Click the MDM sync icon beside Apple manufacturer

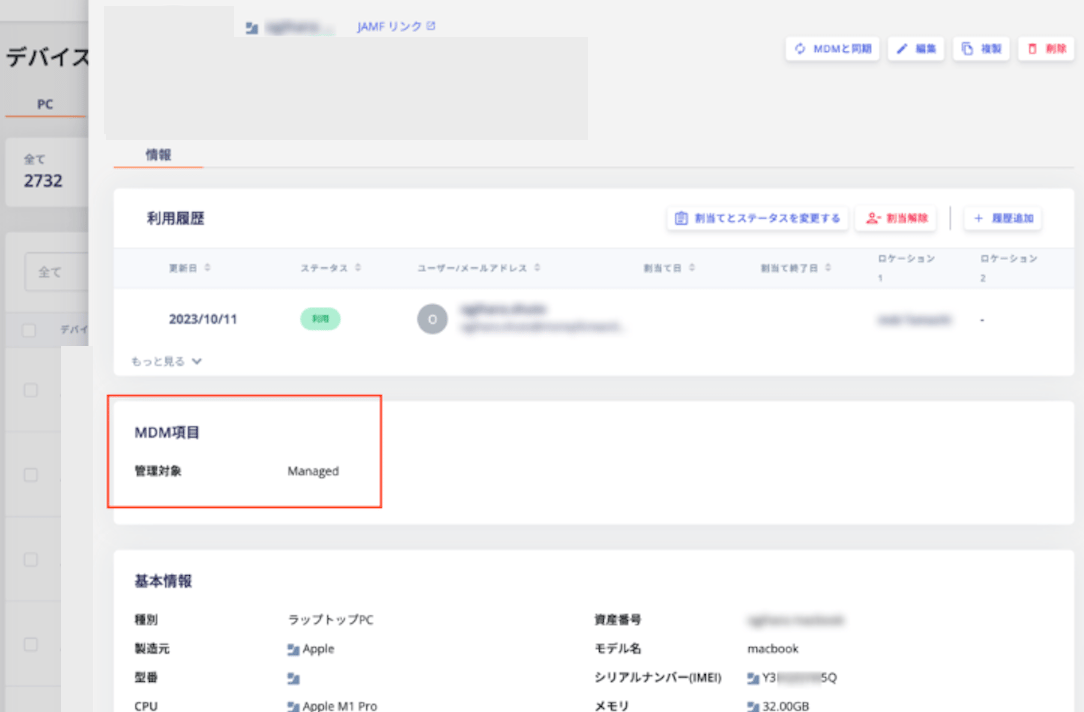293,649
